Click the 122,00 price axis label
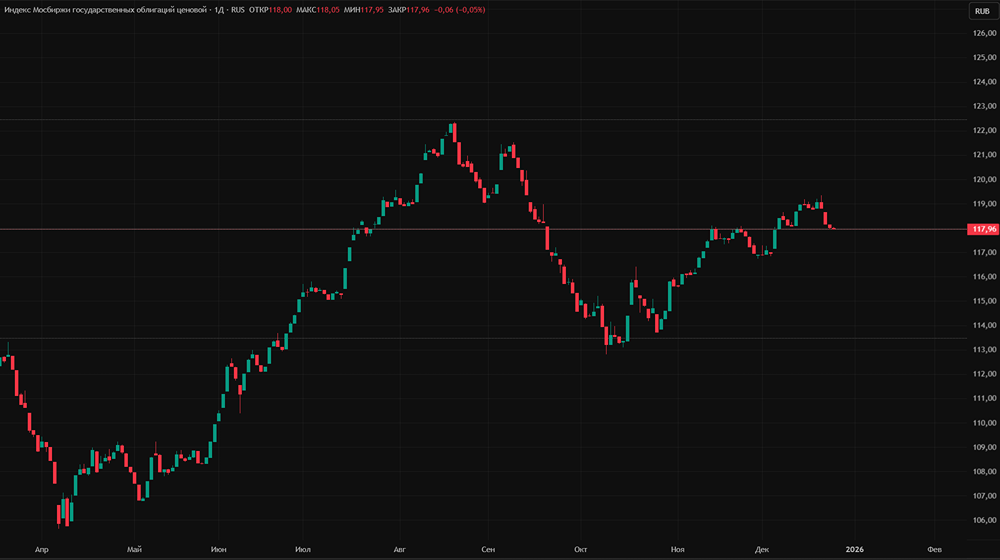This screenshot has height=560, width=1000. (985, 130)
